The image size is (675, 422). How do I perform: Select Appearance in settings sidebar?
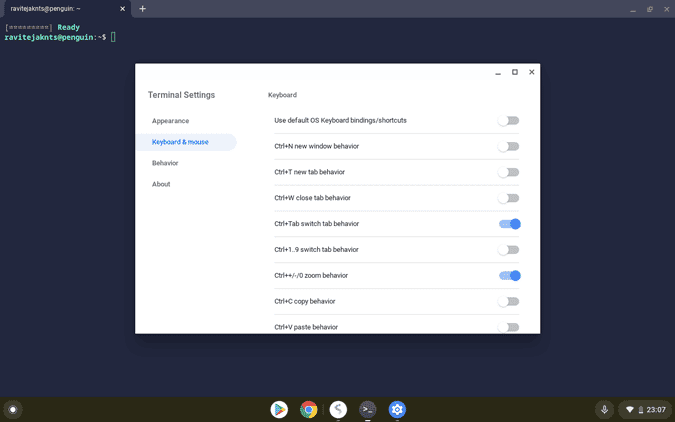(x=170, y=121)
